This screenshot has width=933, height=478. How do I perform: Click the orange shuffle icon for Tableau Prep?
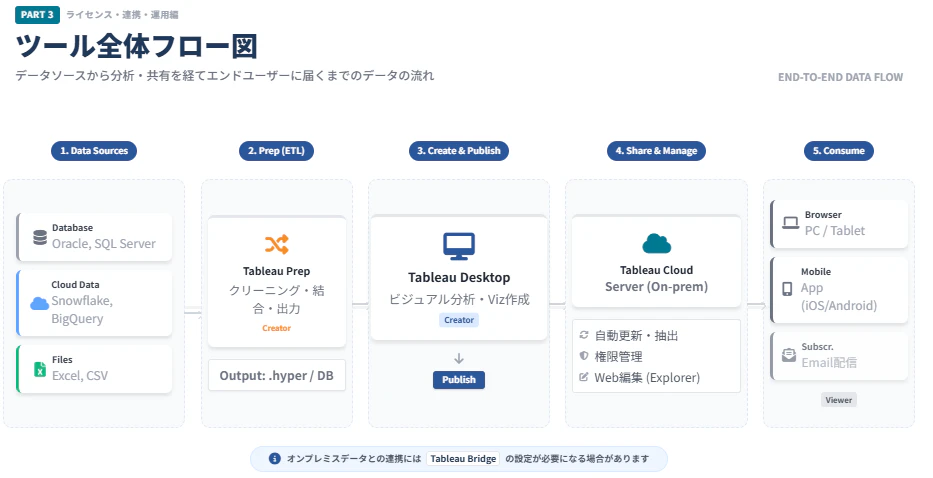(x=277, y=244)
